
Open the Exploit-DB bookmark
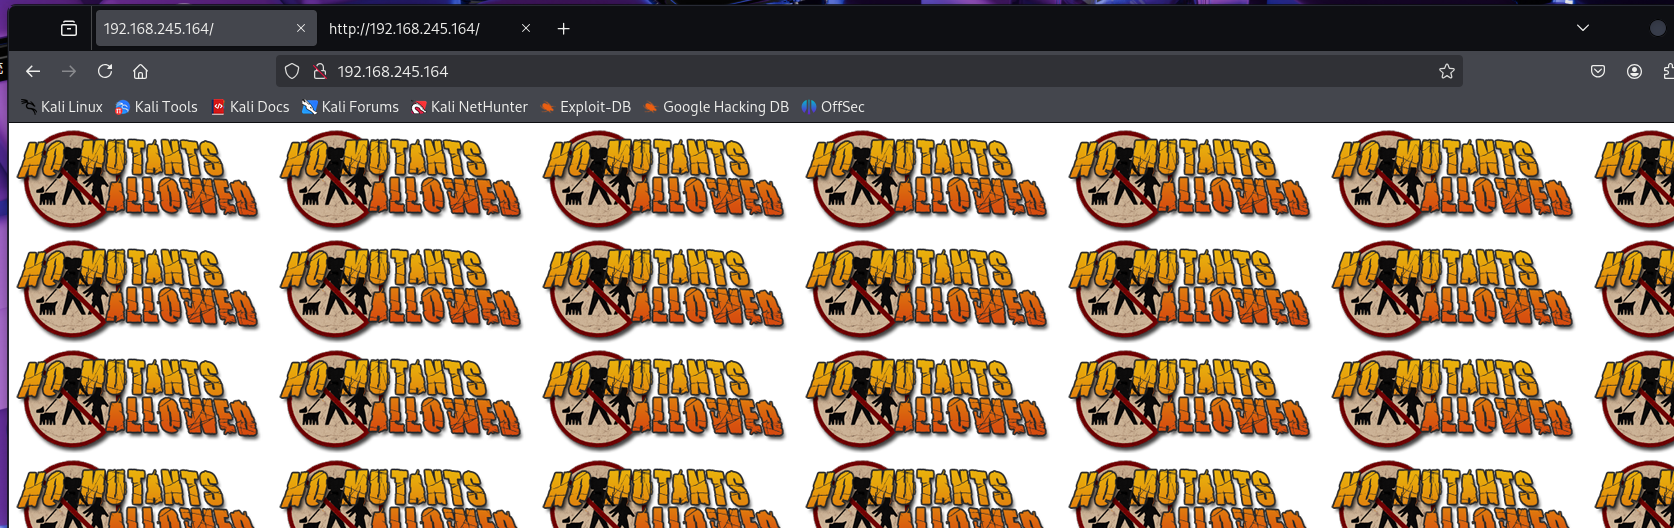586,106
